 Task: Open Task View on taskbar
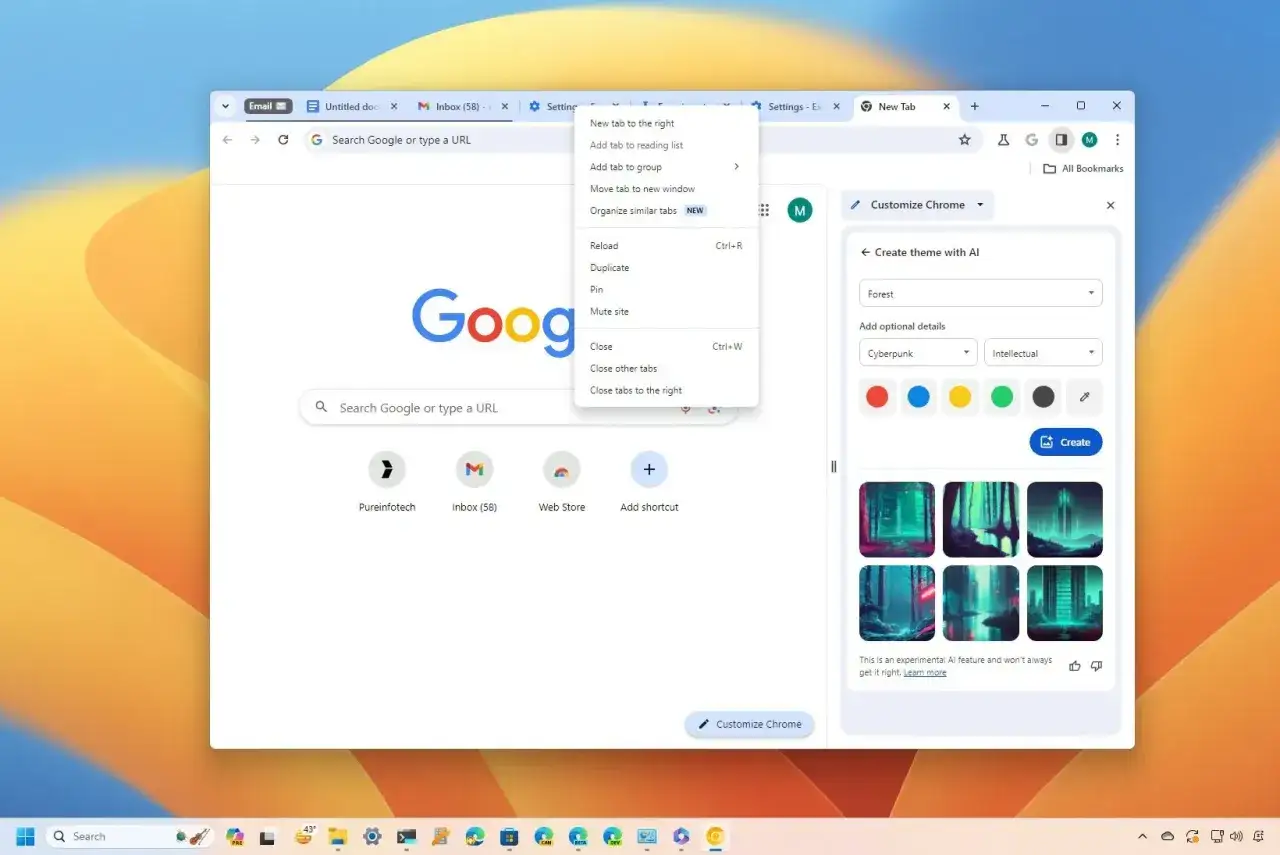[268, 836]
